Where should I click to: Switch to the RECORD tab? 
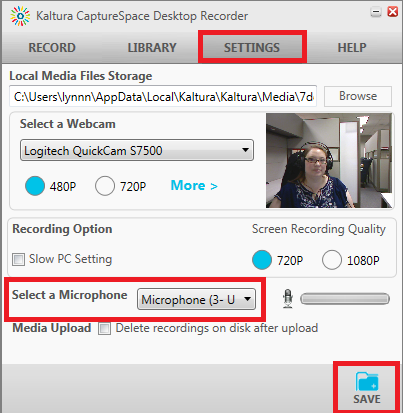click(52, 48)
